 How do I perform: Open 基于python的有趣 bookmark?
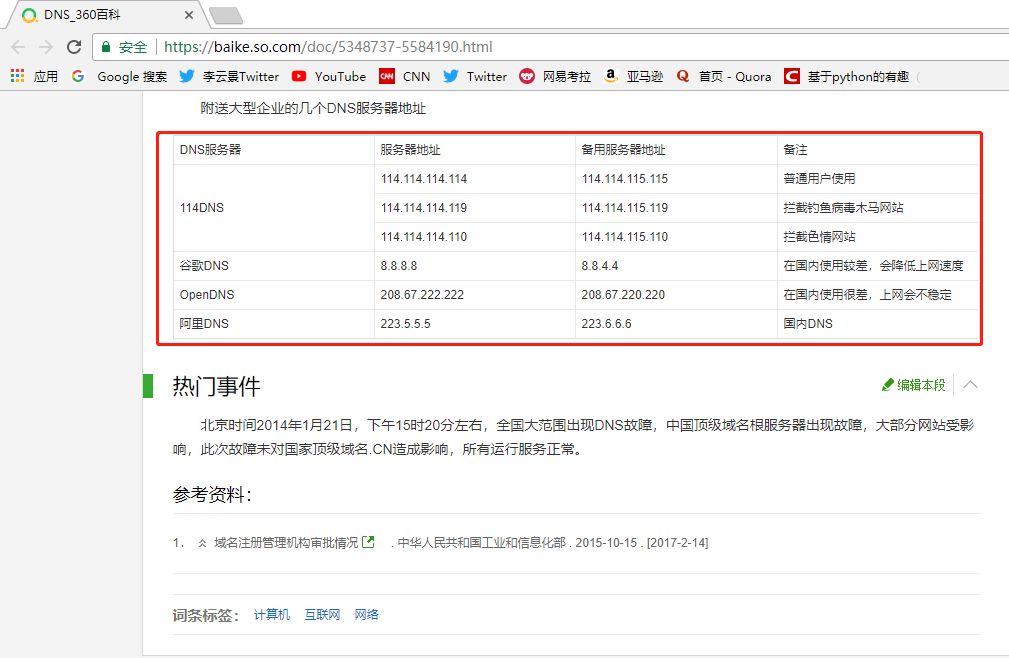point(847,77)
